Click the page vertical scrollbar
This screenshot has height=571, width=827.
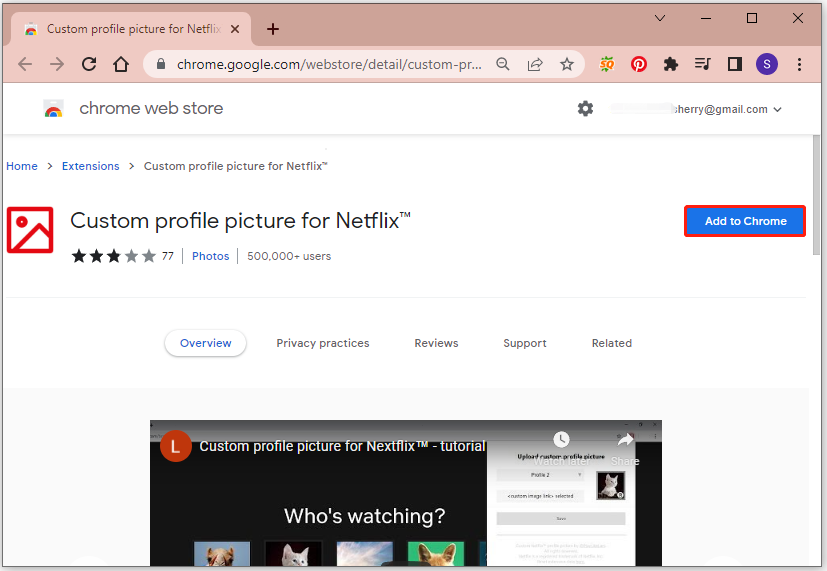click(816, 195)
